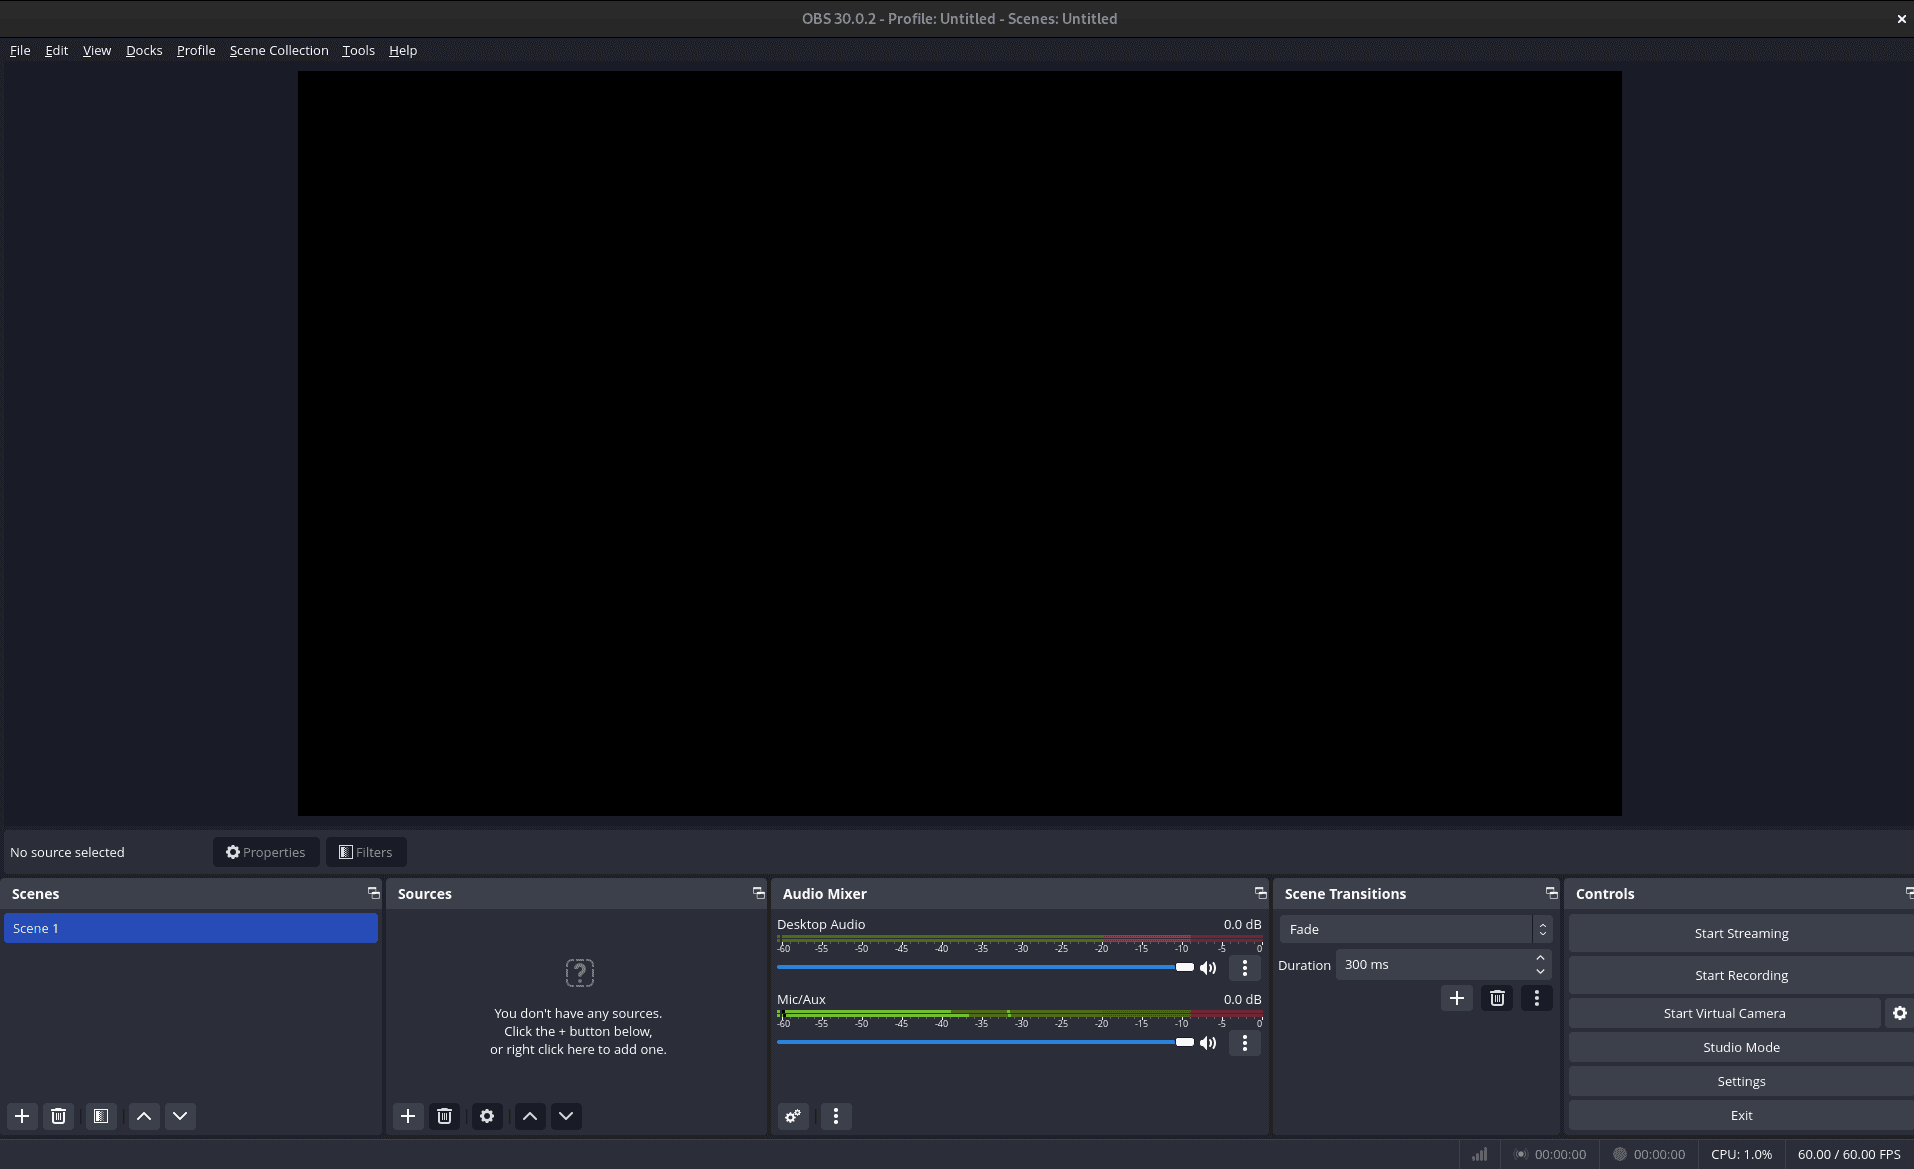Open the Fade transition dropdown
This screenshot has width=1914, height=1169.
(x=1415, y=929)
